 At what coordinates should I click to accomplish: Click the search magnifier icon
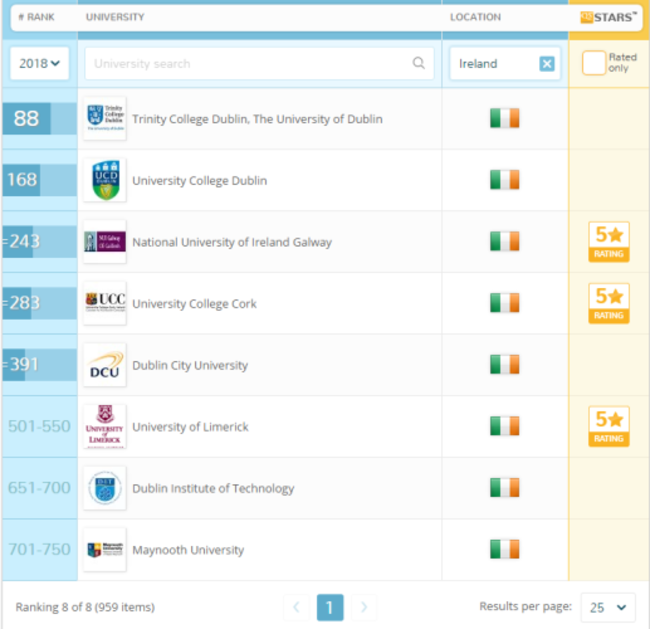click(x=419, y=63)
